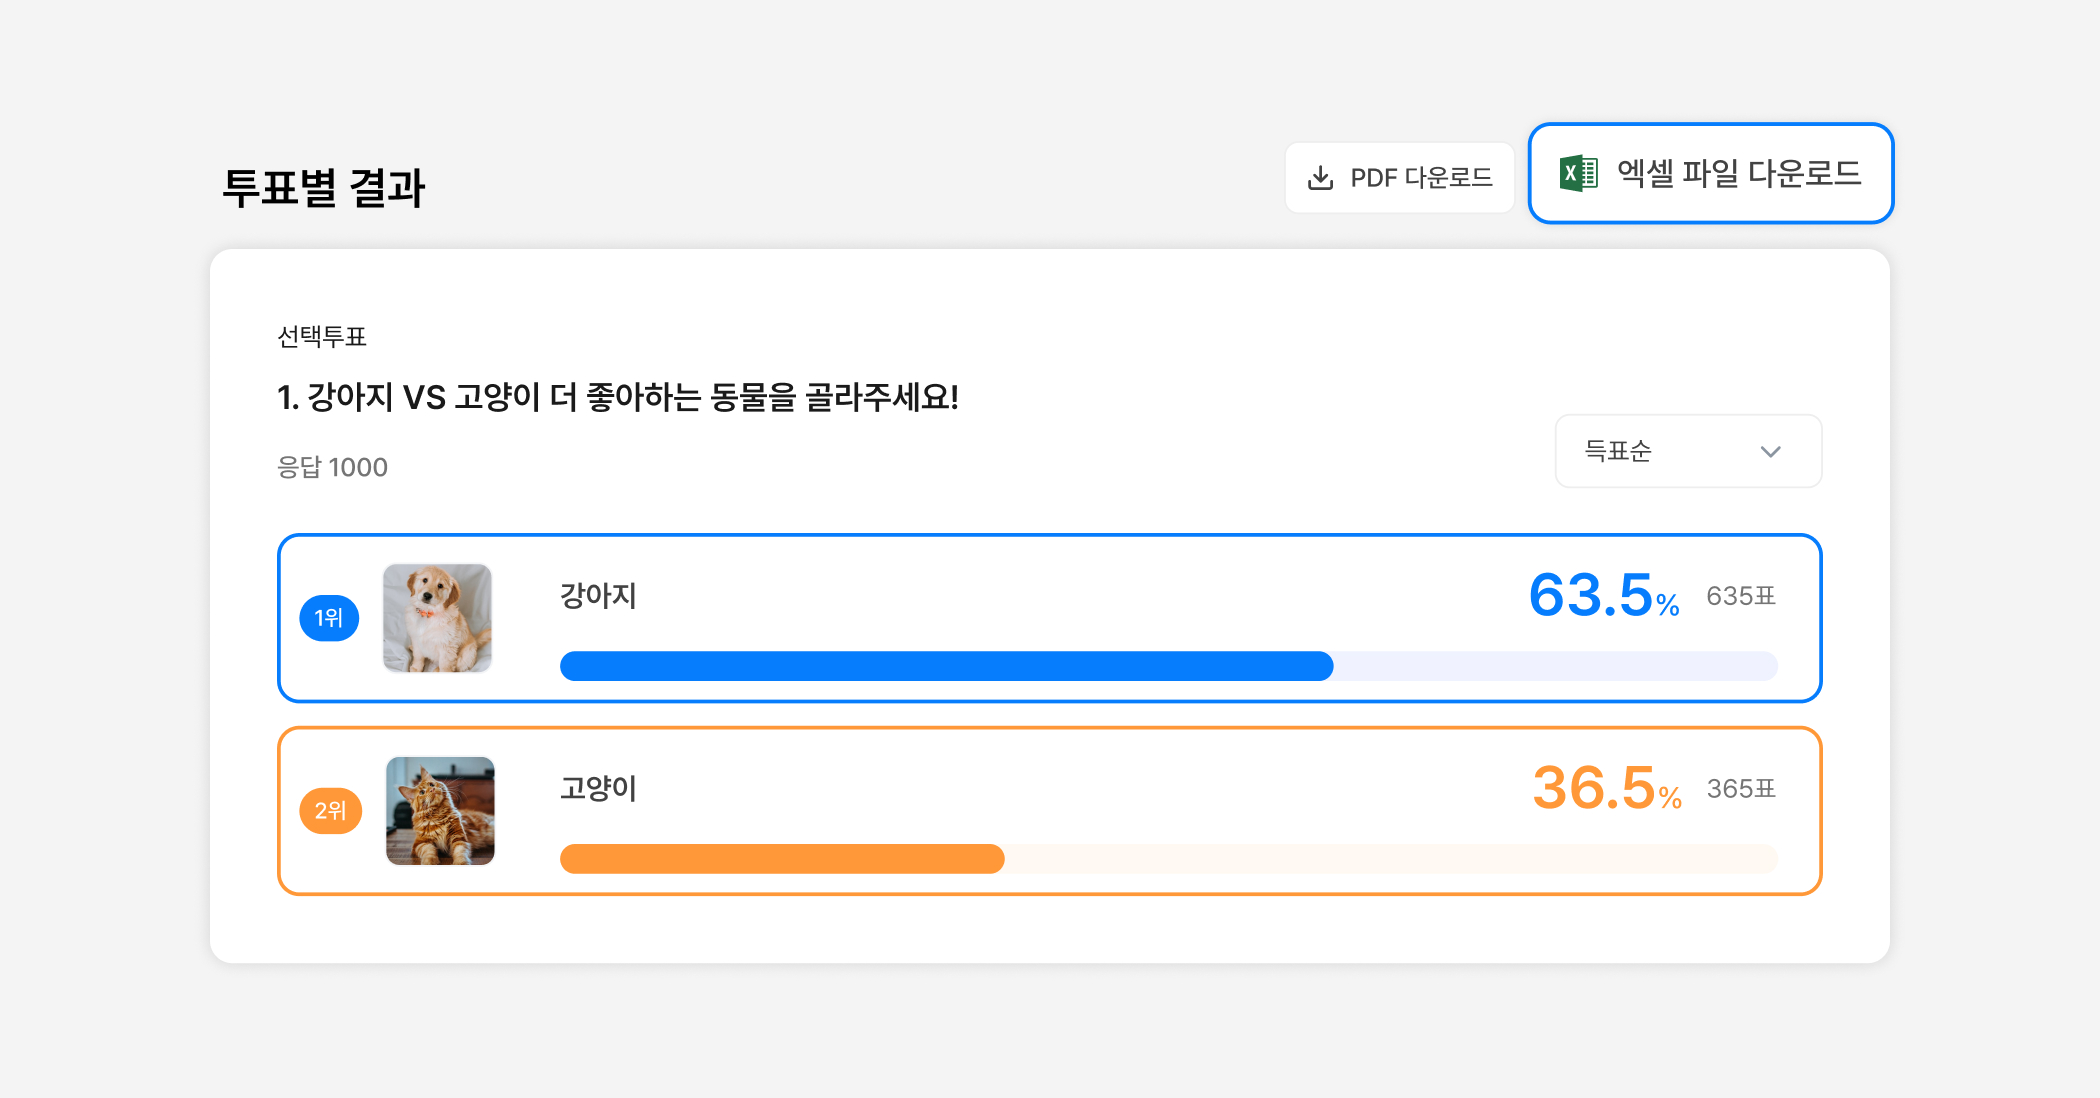Click the Excel logo icon
Image resolution: width=2100 pixels, height=1098 pixels.
point(1579,174)
